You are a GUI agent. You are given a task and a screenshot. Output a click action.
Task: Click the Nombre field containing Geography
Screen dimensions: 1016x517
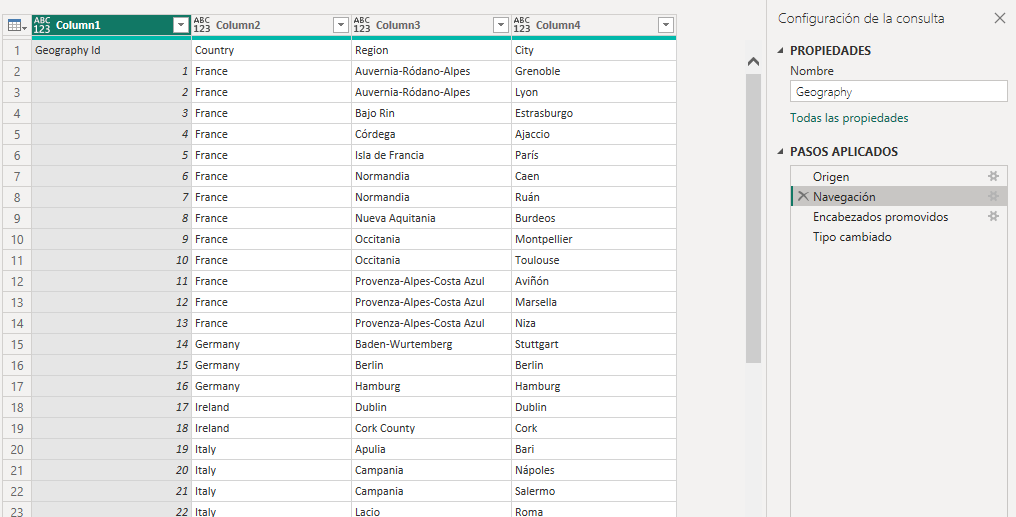pos(897,91)
